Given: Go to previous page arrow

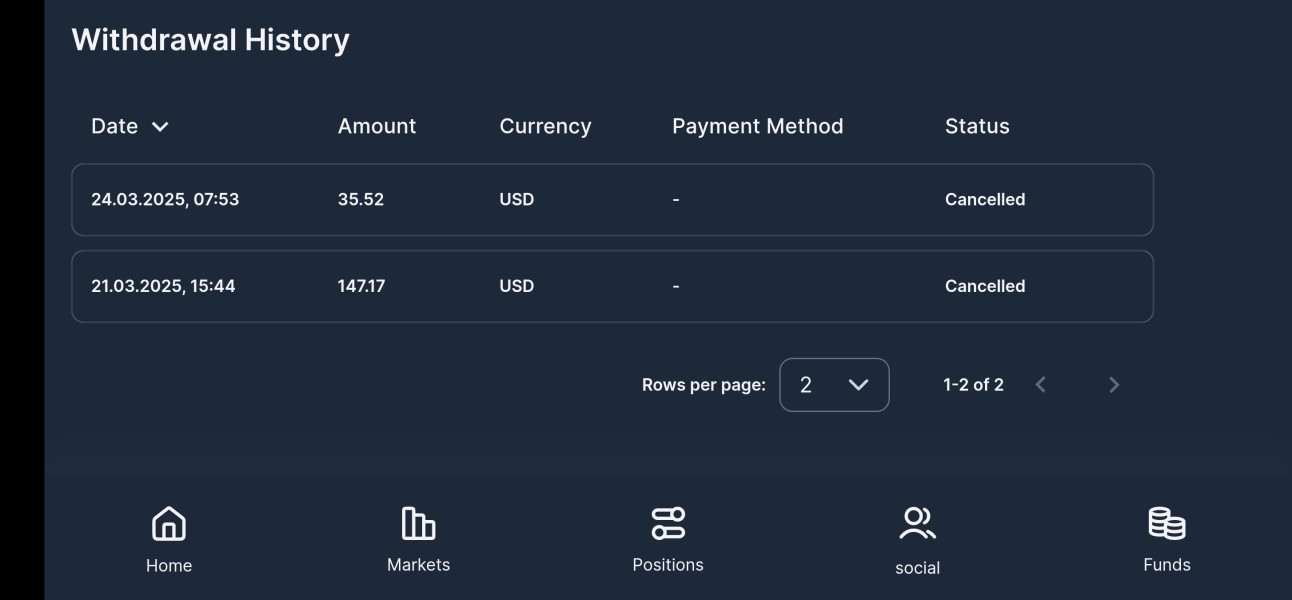Looking at the screenshot, I should click(x=1041, y=385).
